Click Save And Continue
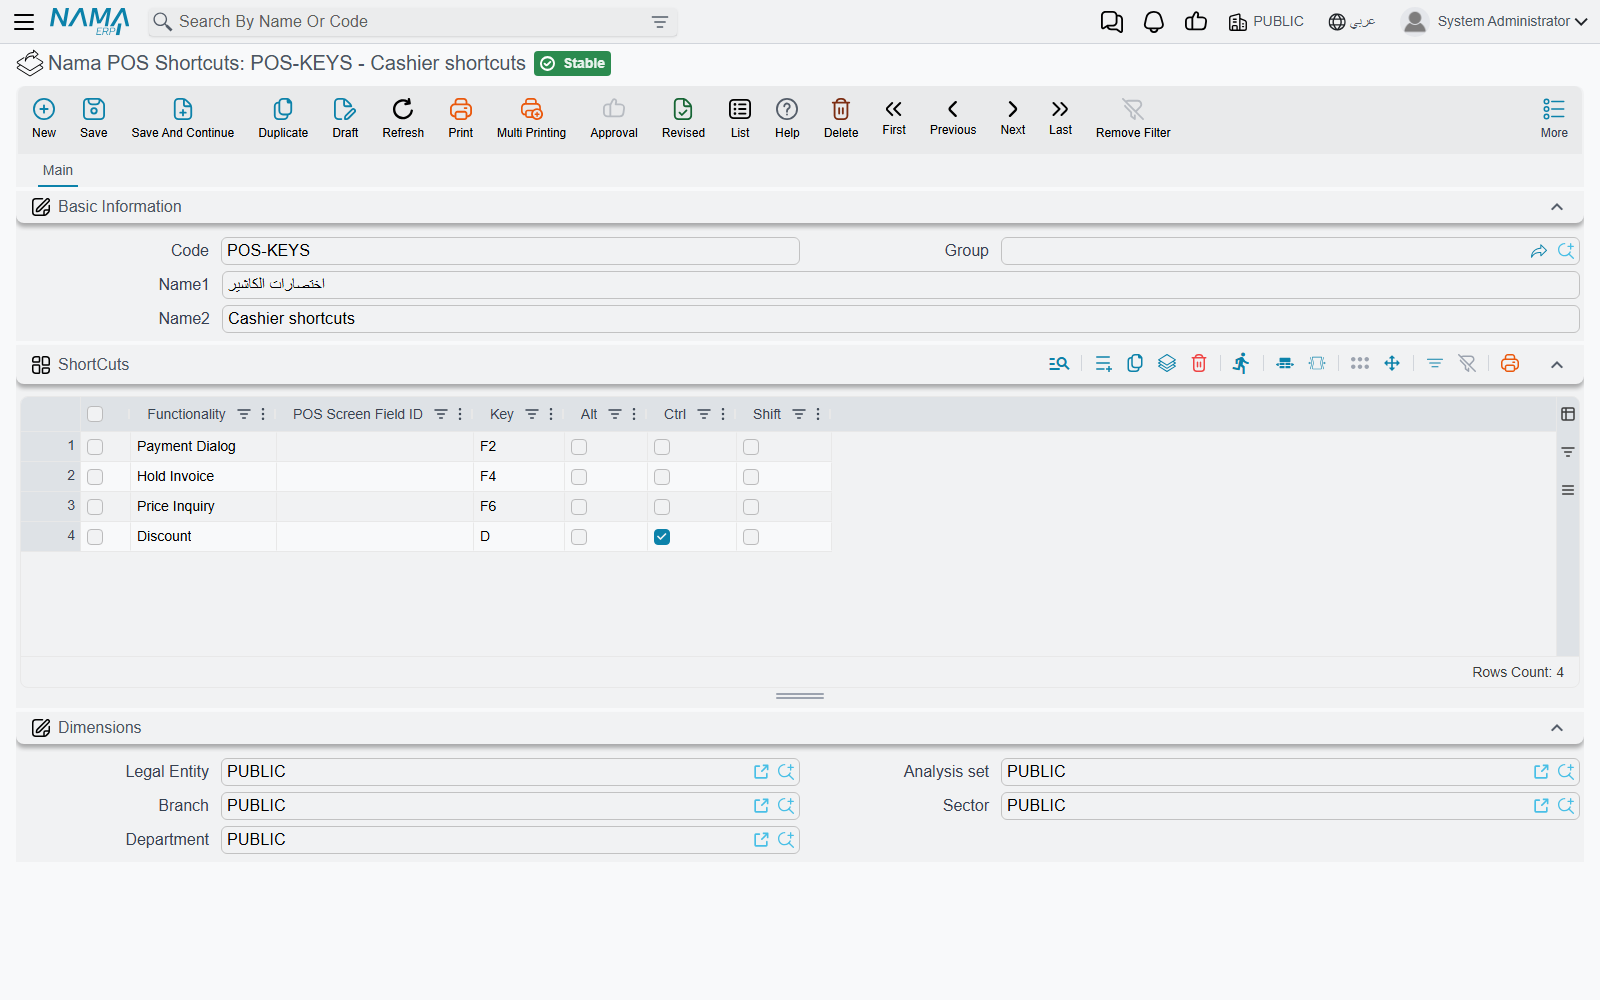Screen dimensions: 1600x1000 (183, 118)
